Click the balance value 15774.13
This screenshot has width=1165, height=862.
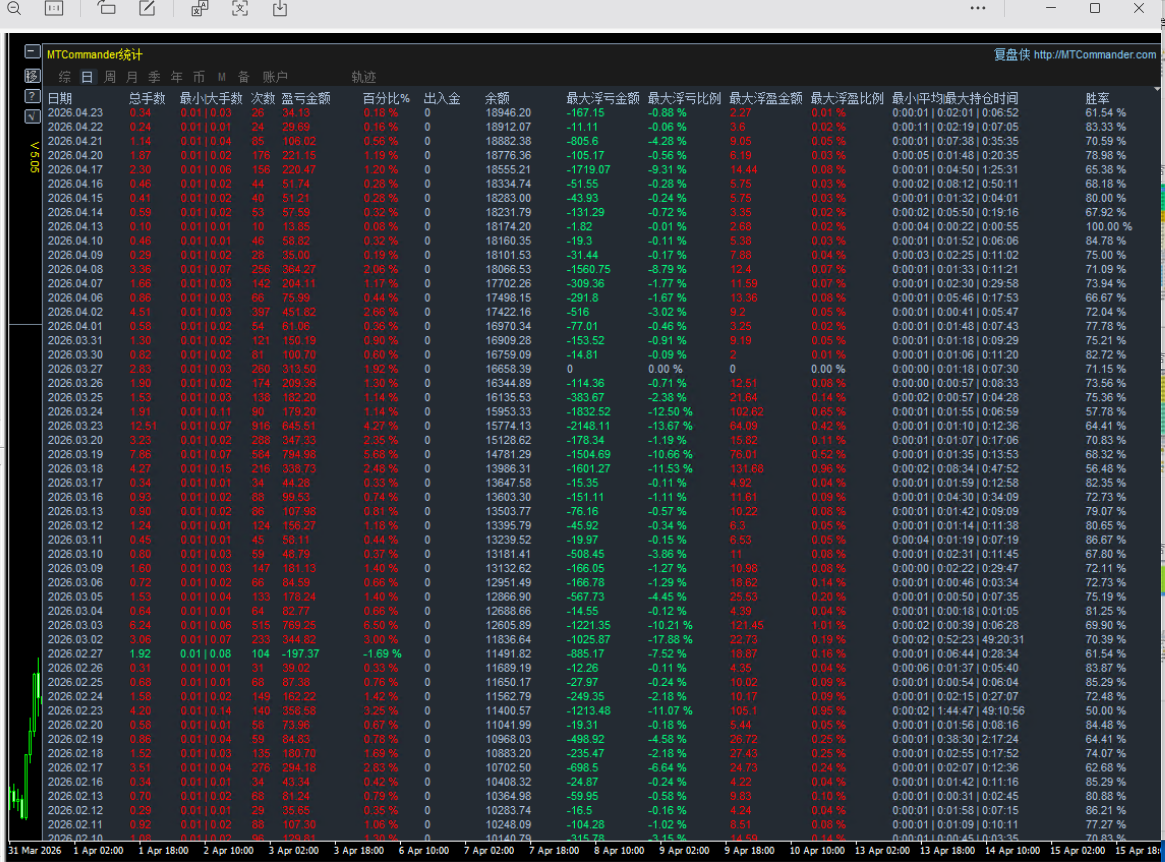pos(508,426)
